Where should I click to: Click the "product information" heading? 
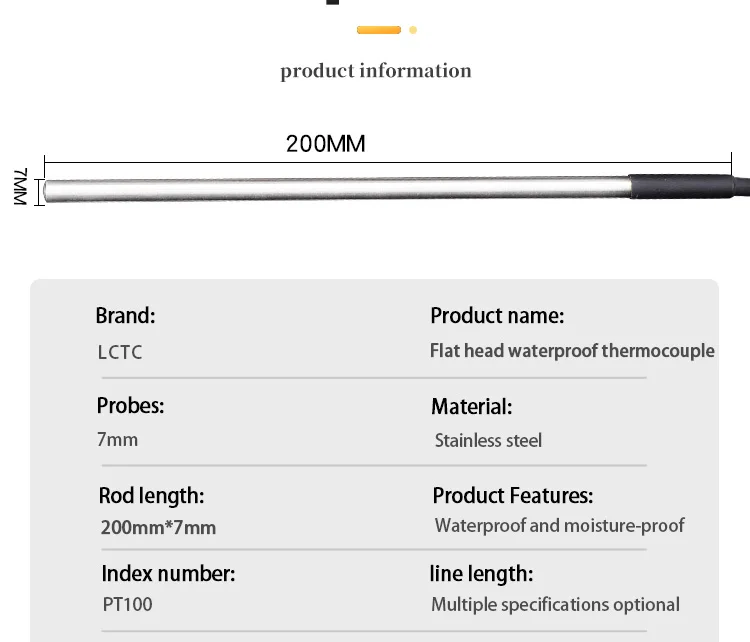pyautogui.click(x=375, y=71)
